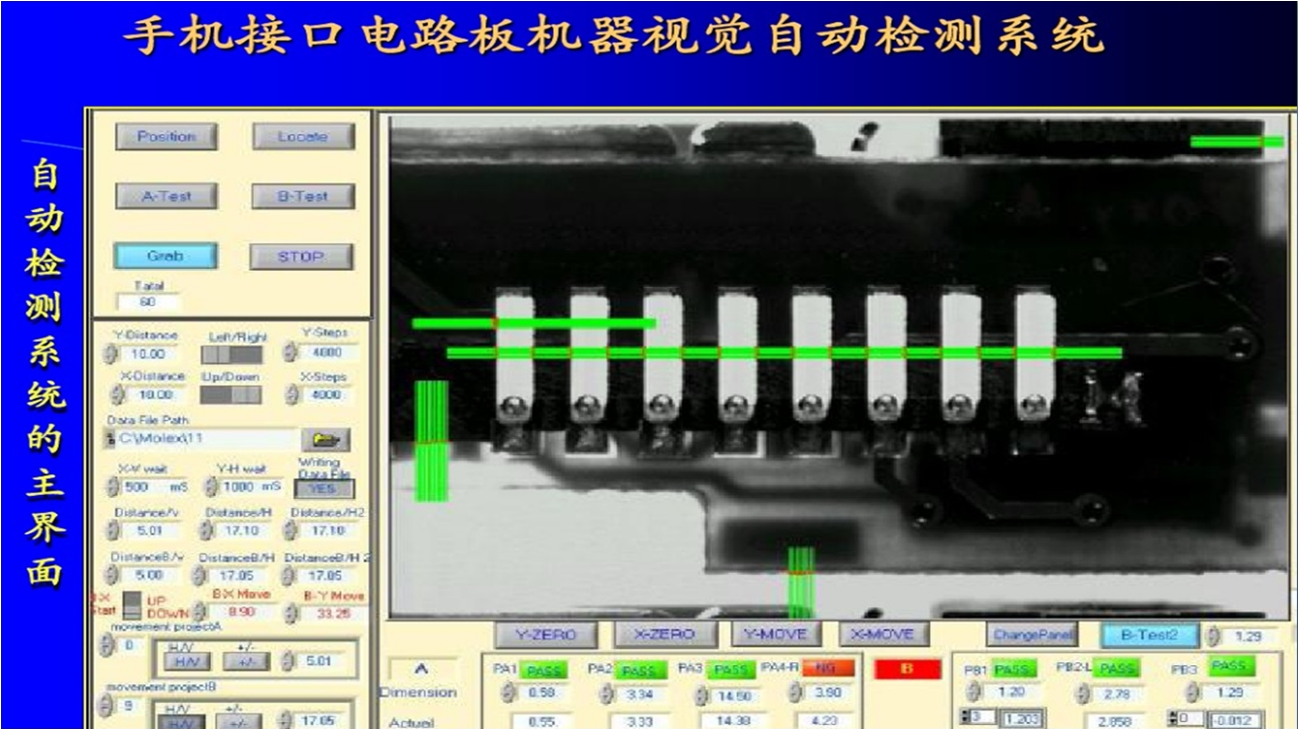Image resolution: width=1299 pixels, height=730 pixels.
Task: Click the ChangePanel button
Action: pos(1032,634)
